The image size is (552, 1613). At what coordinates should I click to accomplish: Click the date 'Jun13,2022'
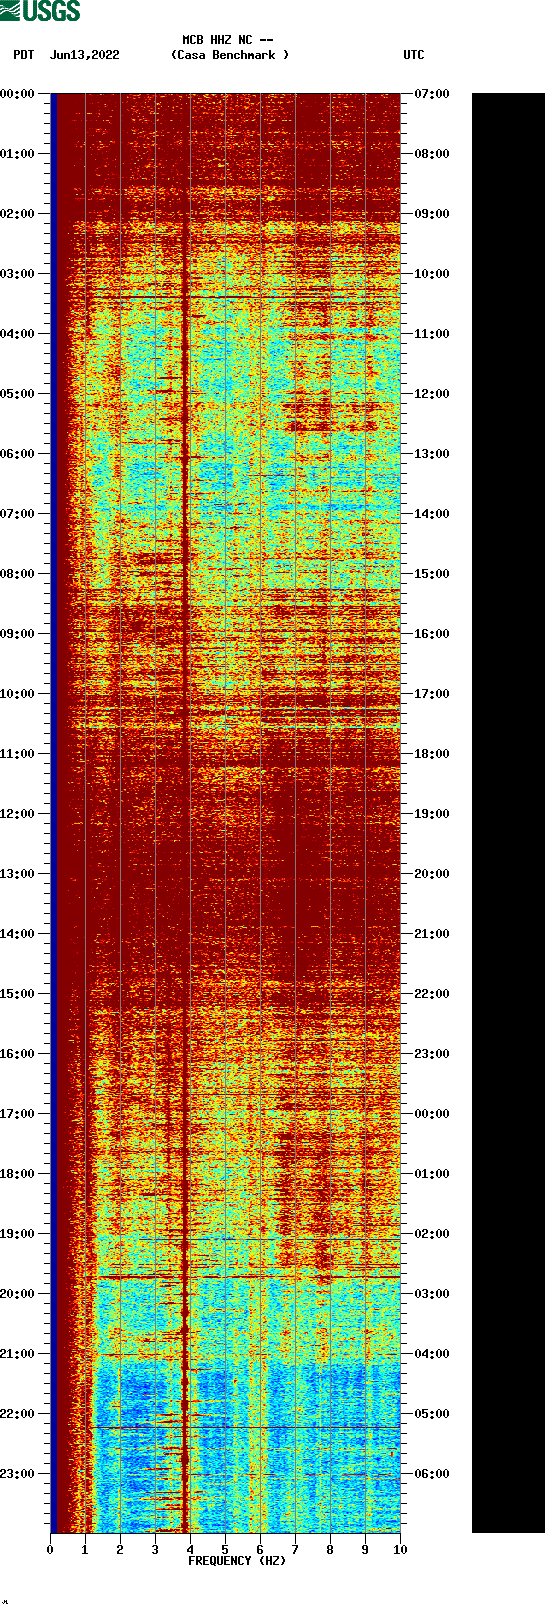point(85,55)
